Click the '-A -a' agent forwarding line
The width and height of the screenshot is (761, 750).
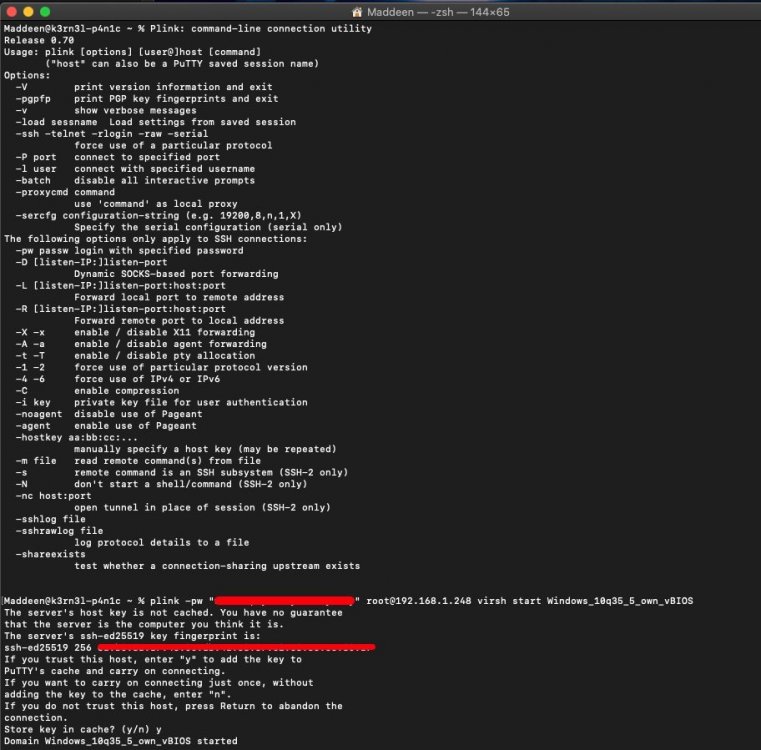click(x=141, y=344)
